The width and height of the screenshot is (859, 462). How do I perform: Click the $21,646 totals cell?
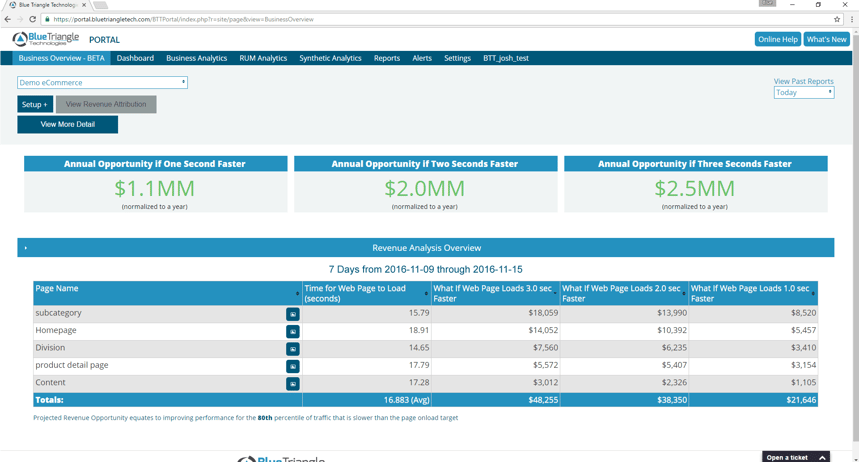pos(753,400)
